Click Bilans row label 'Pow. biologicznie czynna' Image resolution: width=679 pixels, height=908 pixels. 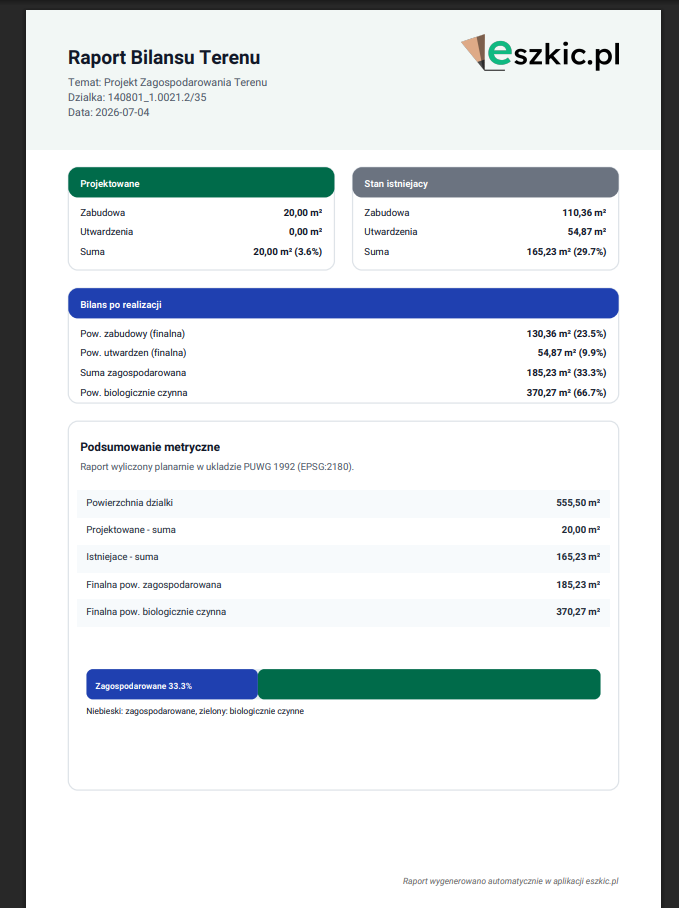pyautogui.click(x=134, y=393)
